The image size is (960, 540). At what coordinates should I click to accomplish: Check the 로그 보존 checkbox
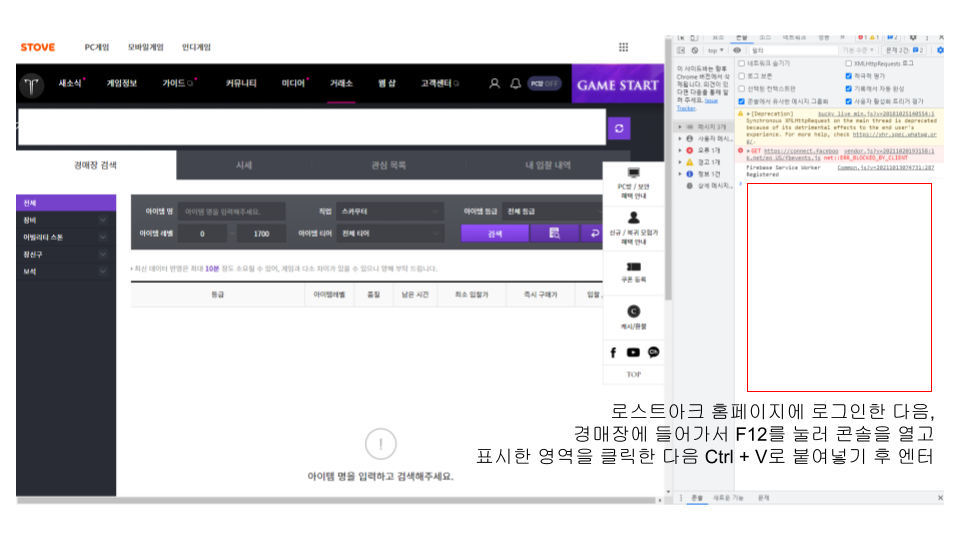(741, 76)
